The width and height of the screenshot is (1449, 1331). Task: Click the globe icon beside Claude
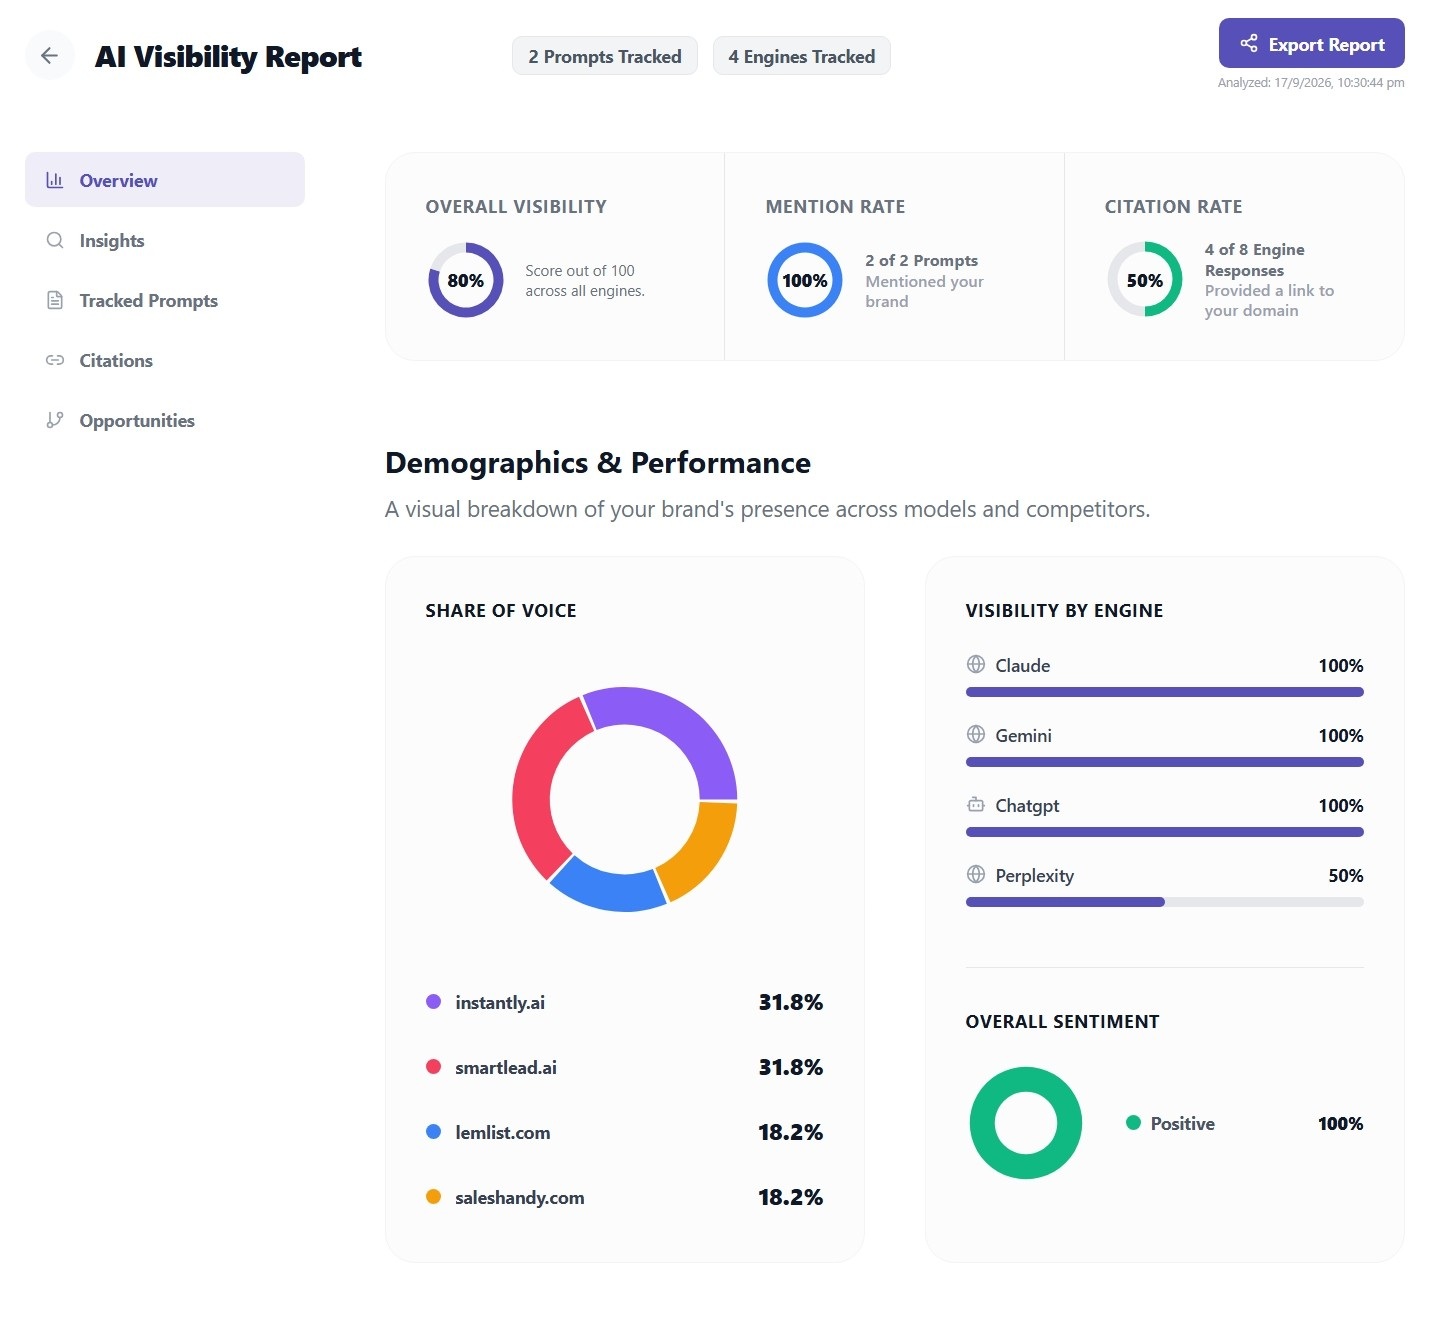(976, 664)
